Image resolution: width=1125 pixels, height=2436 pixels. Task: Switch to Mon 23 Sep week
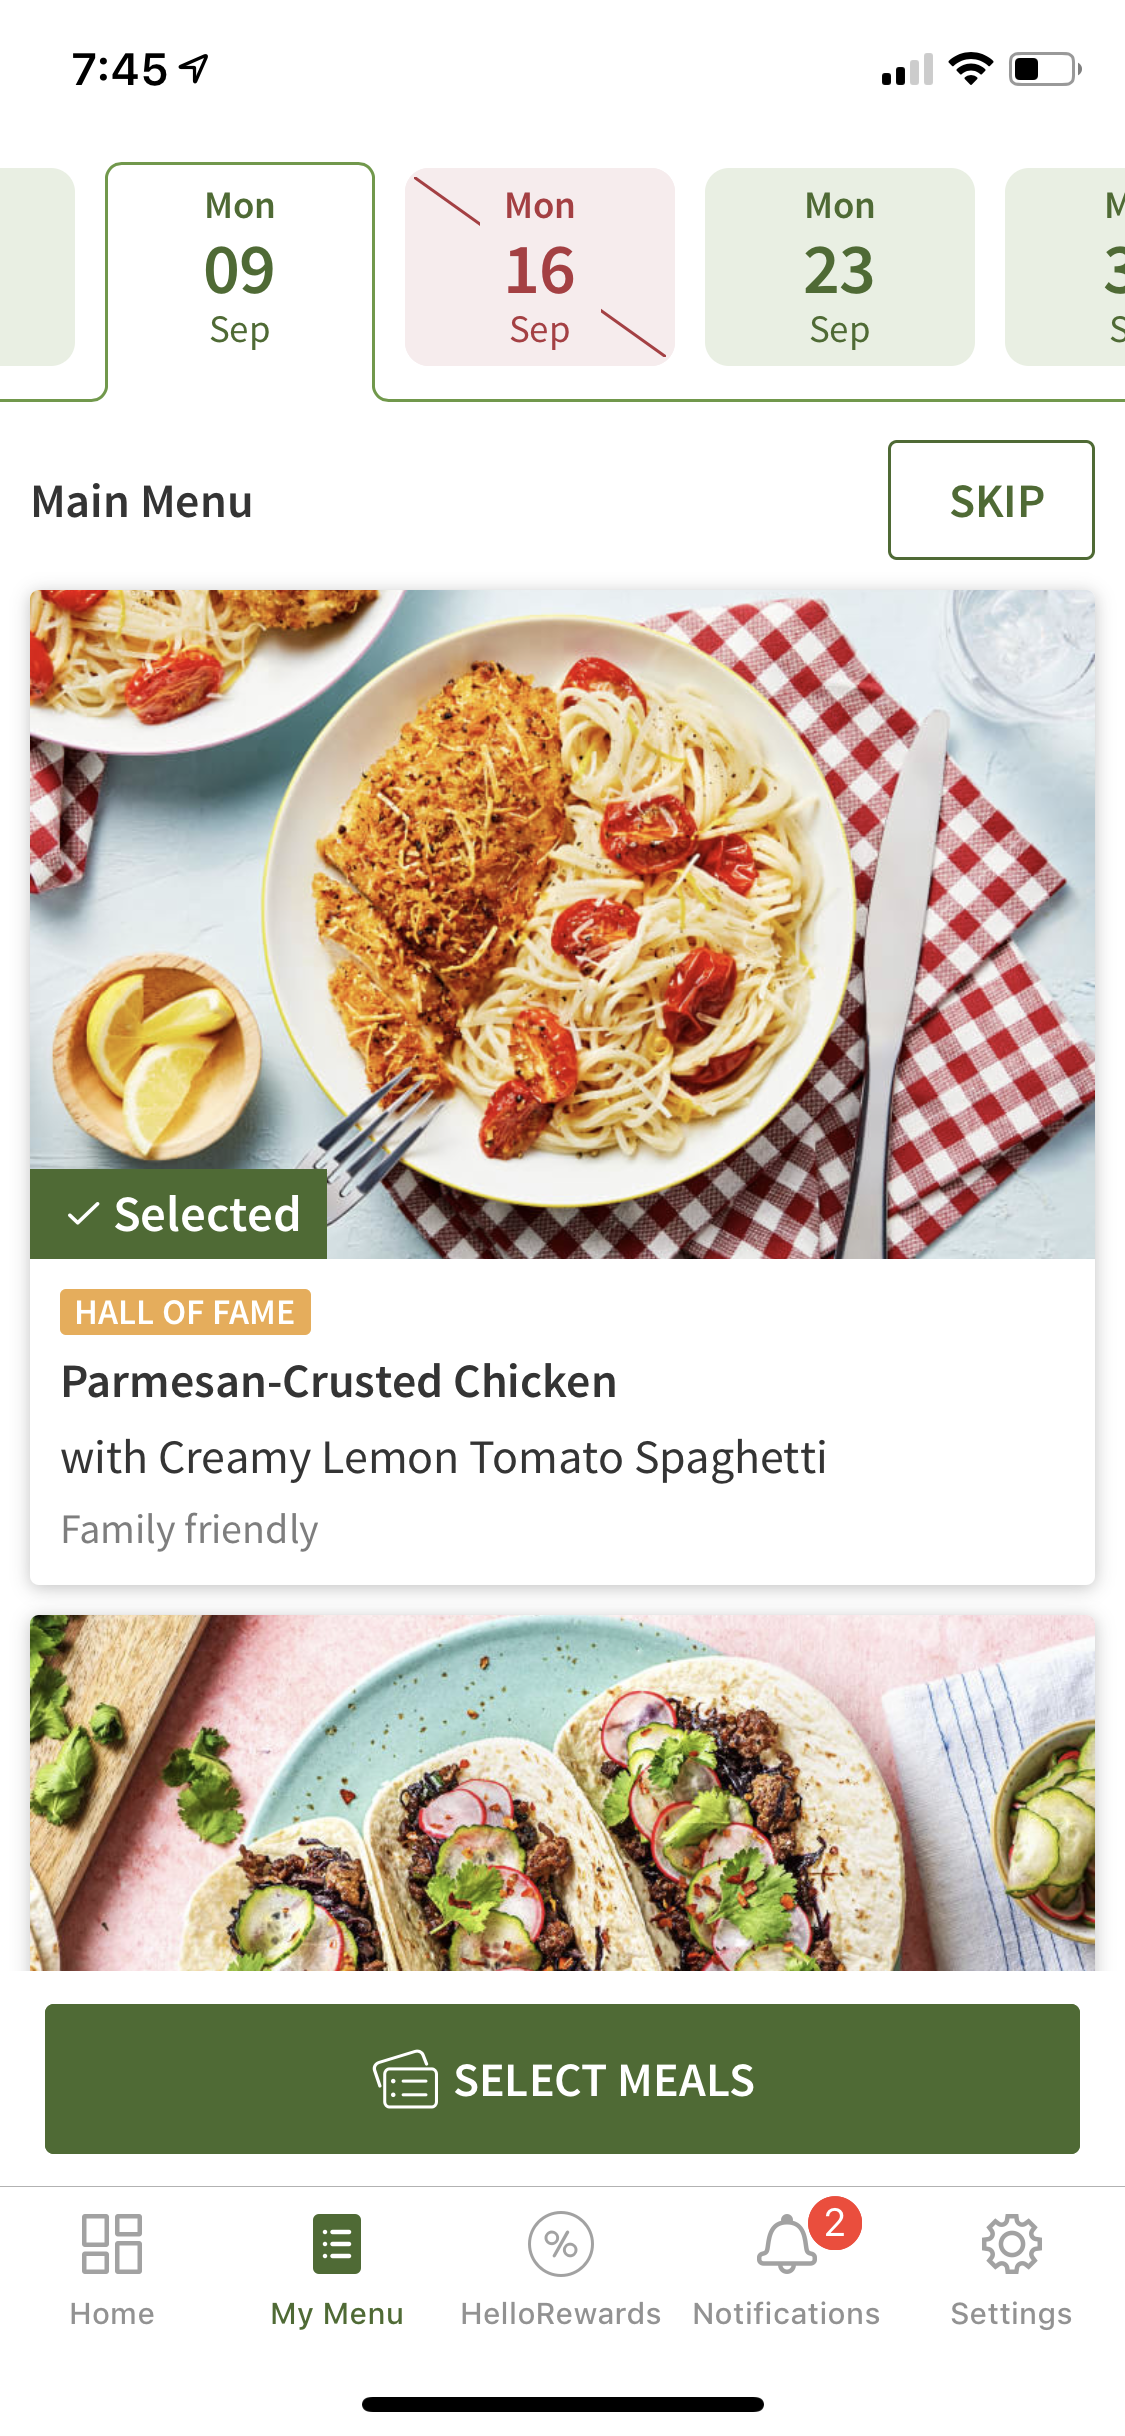point(840,268)
